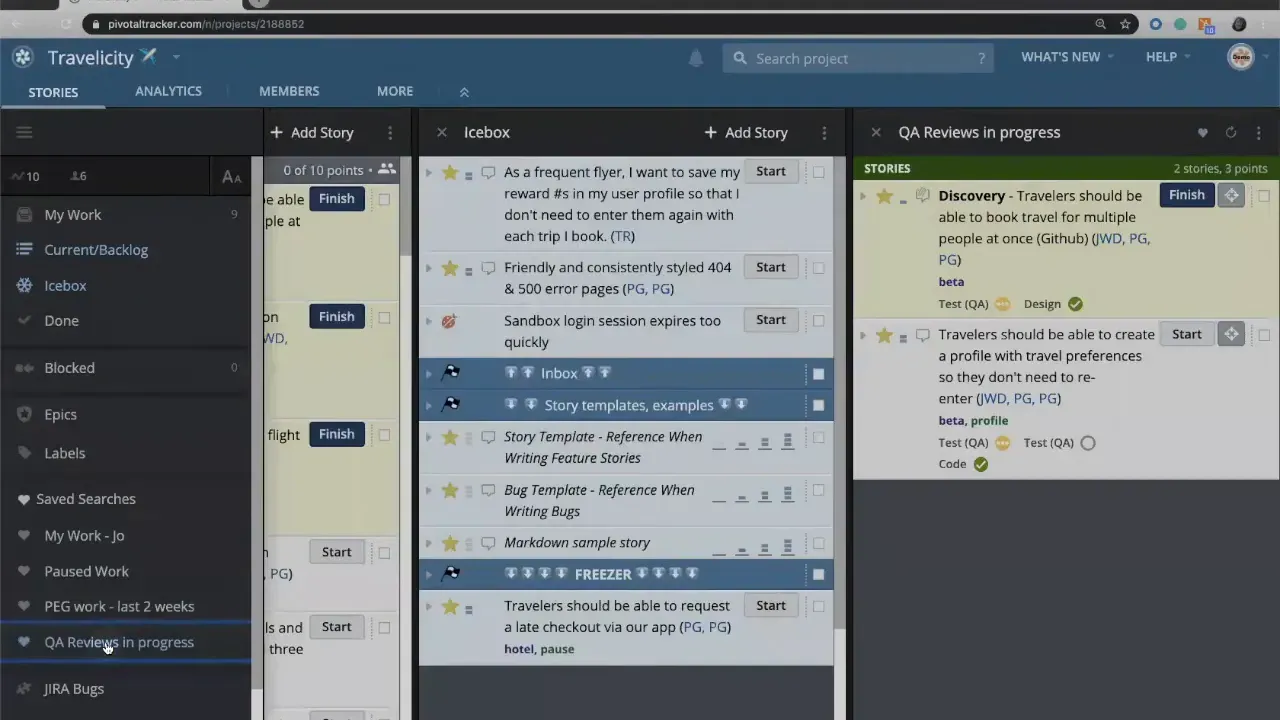Collapse the sidebar with hamburger icon
Viewport: 1280px width, 720px height.
click(24, 131)
